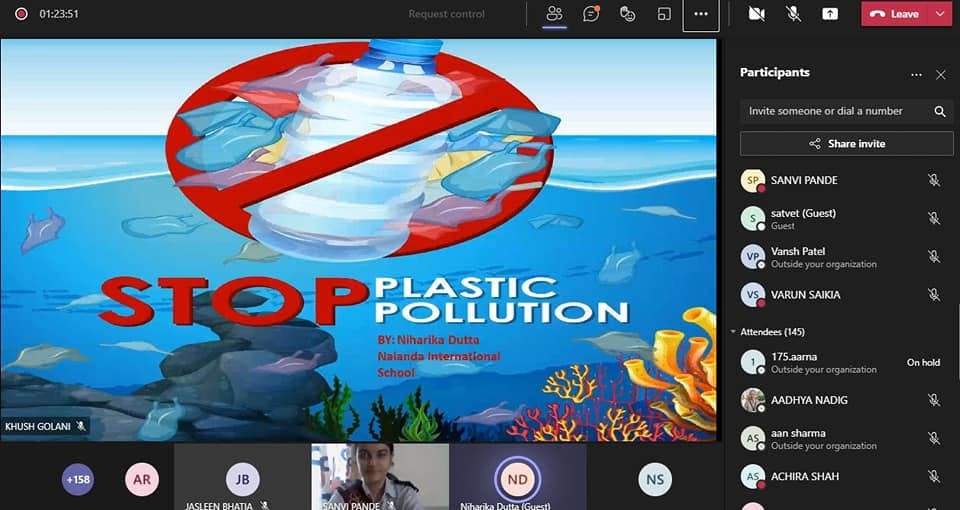Open the reactions and raise hand icon
This screenshot has width=960, height=510.
628,14
